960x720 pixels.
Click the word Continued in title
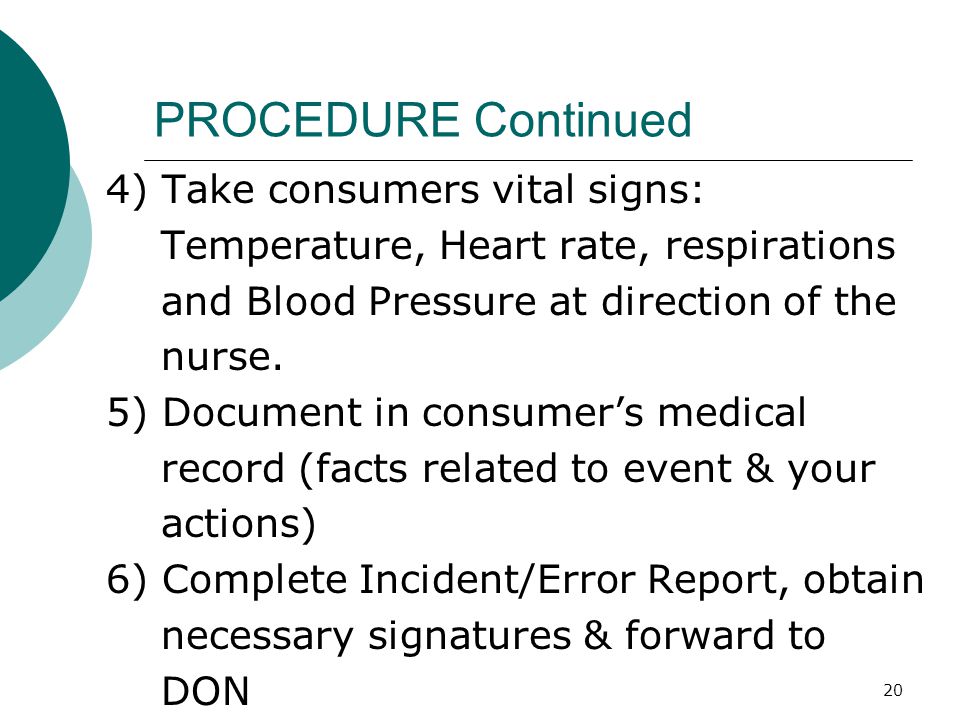(x=583, y=119)
